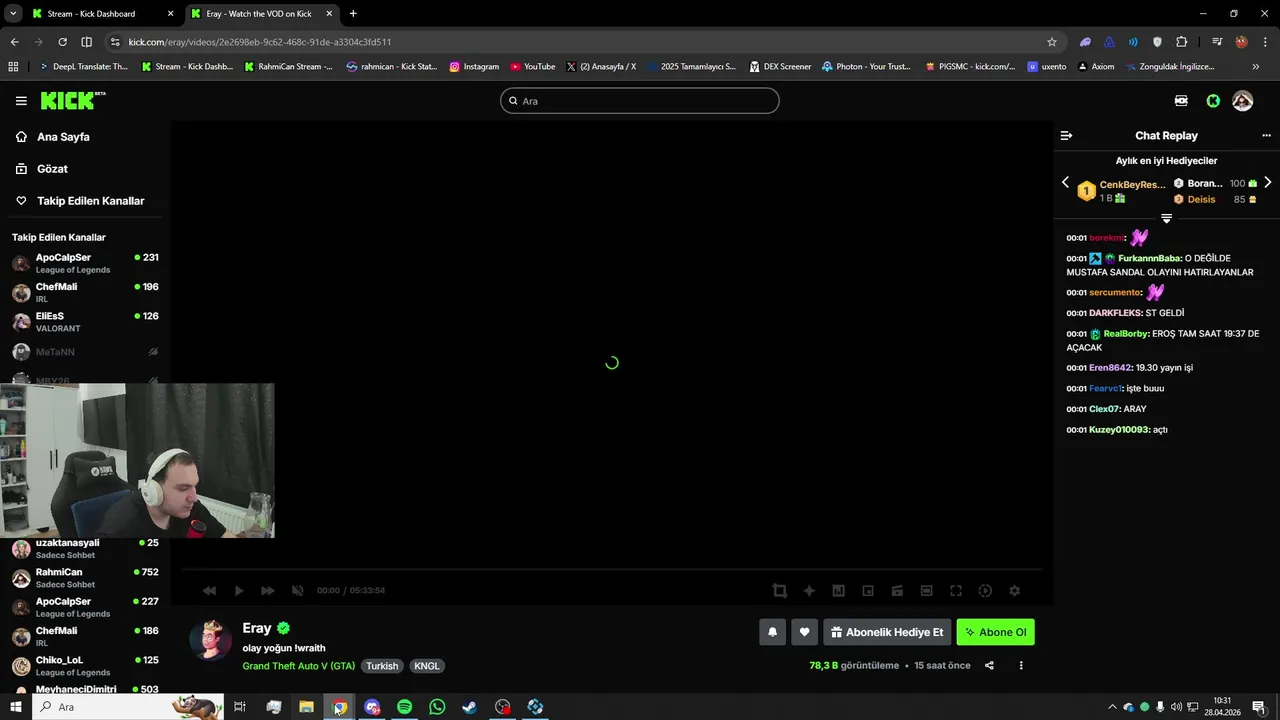Share the video with share icon
This screenshot has width=1280, height=720.
(x=989, y=666)
